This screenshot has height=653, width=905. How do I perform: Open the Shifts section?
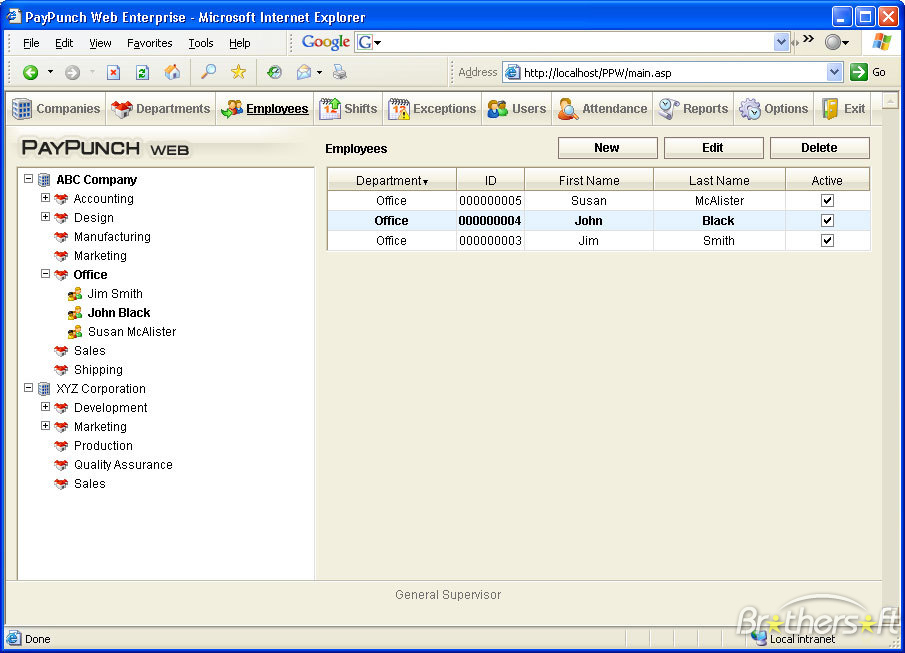click(x=348, y=109)
